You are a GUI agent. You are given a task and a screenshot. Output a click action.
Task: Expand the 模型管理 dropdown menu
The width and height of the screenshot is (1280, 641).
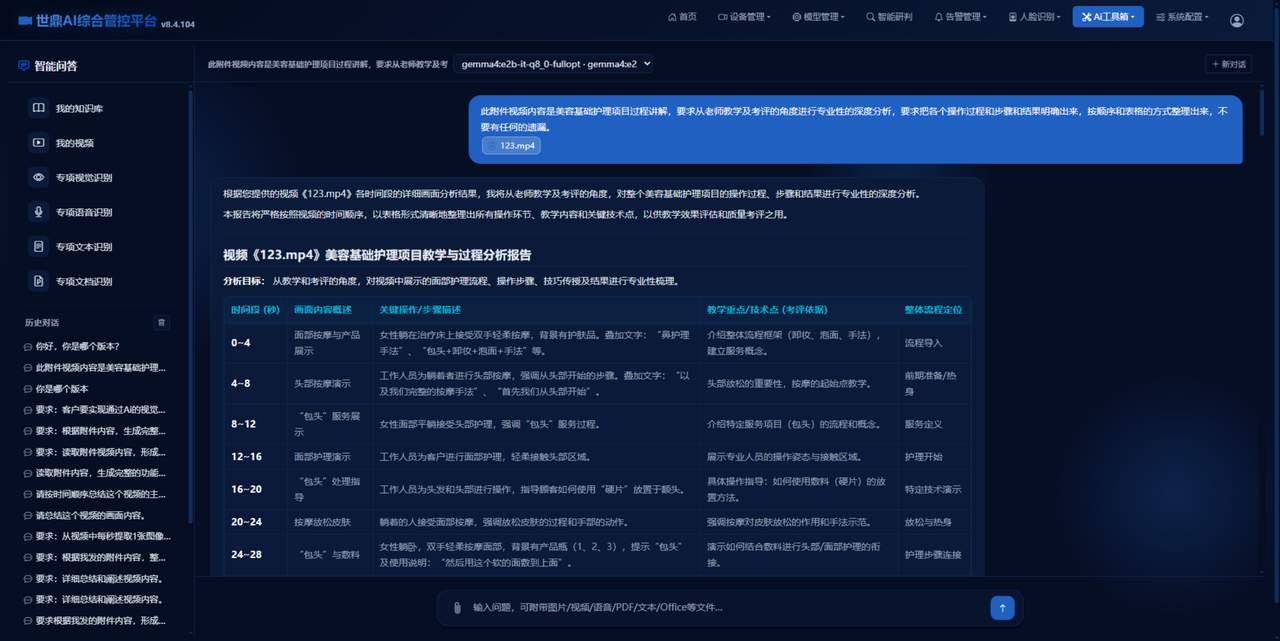point(818,17)
